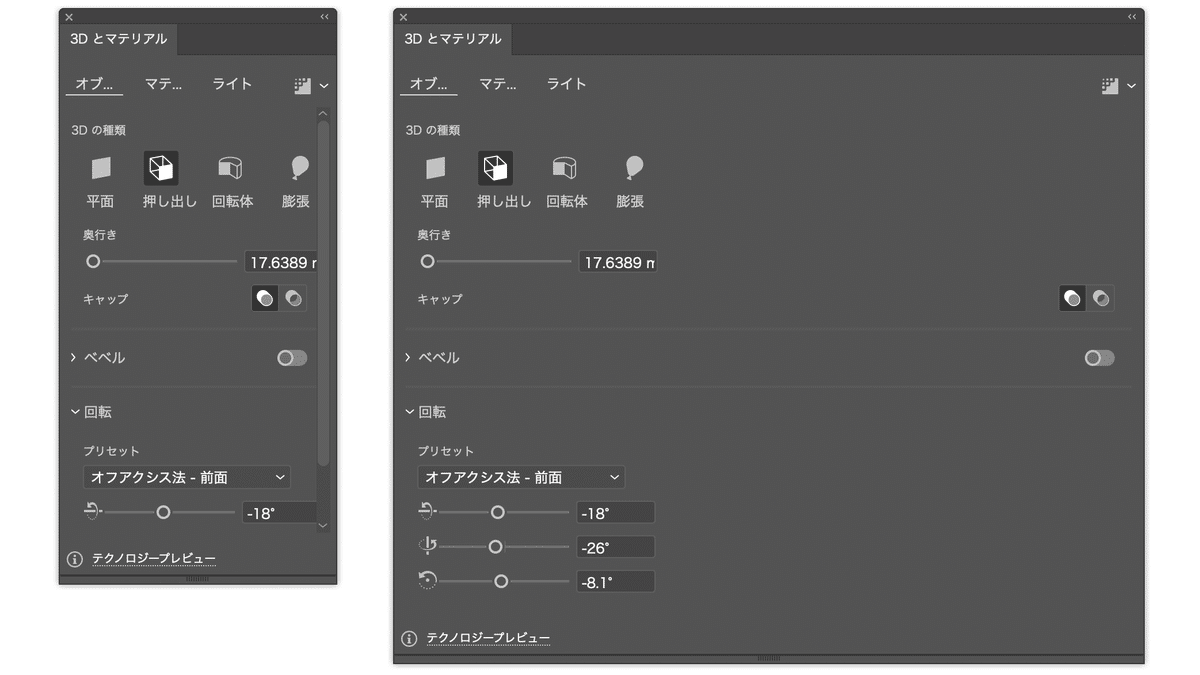The height and width of the screenshot is (675, 1200).
Task: Toggle ベベル switch in left panel
Action: tap(292, 358)
